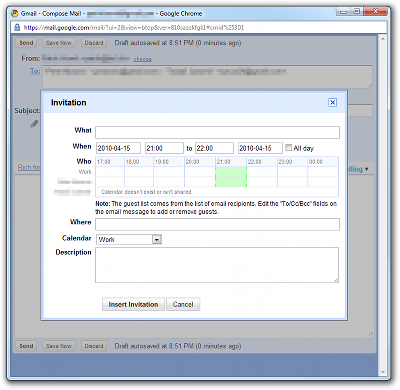Click the top Discard button
400x390 pixels.
(94, 43)
